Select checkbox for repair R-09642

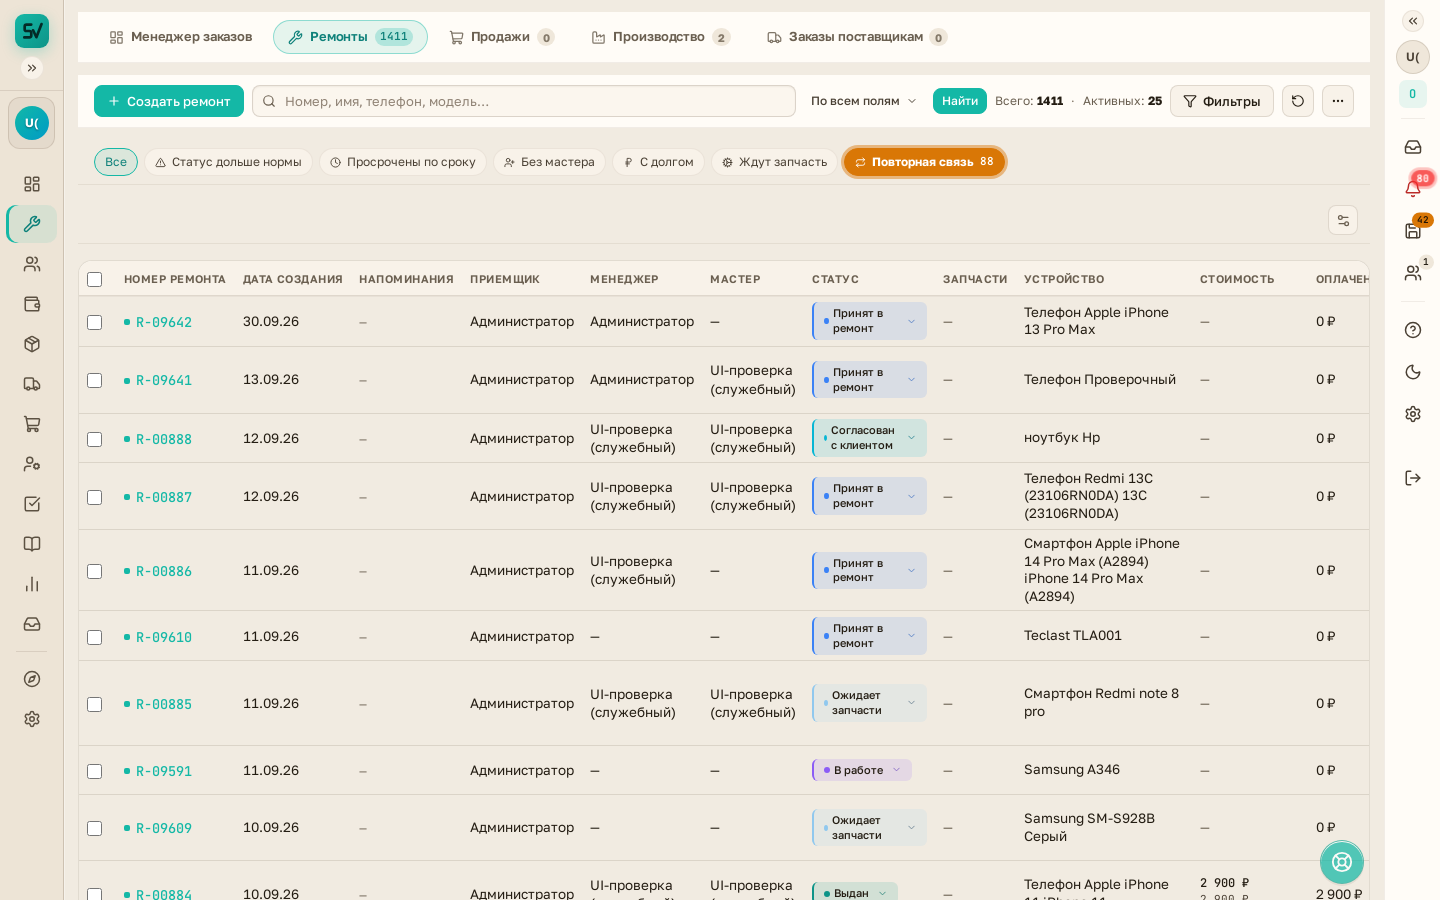coord(95,322)
